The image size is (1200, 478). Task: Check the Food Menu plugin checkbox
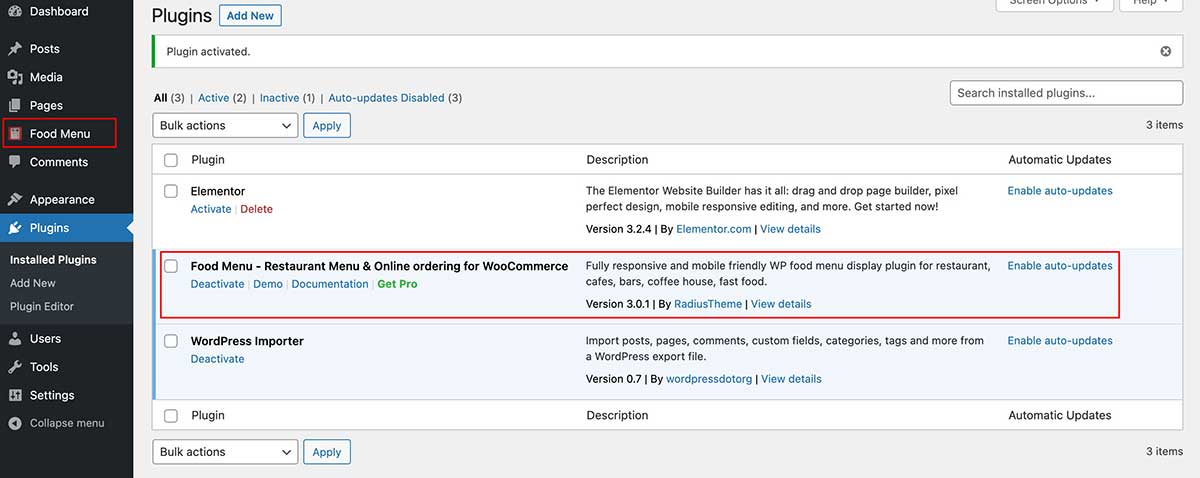[171, 266]
